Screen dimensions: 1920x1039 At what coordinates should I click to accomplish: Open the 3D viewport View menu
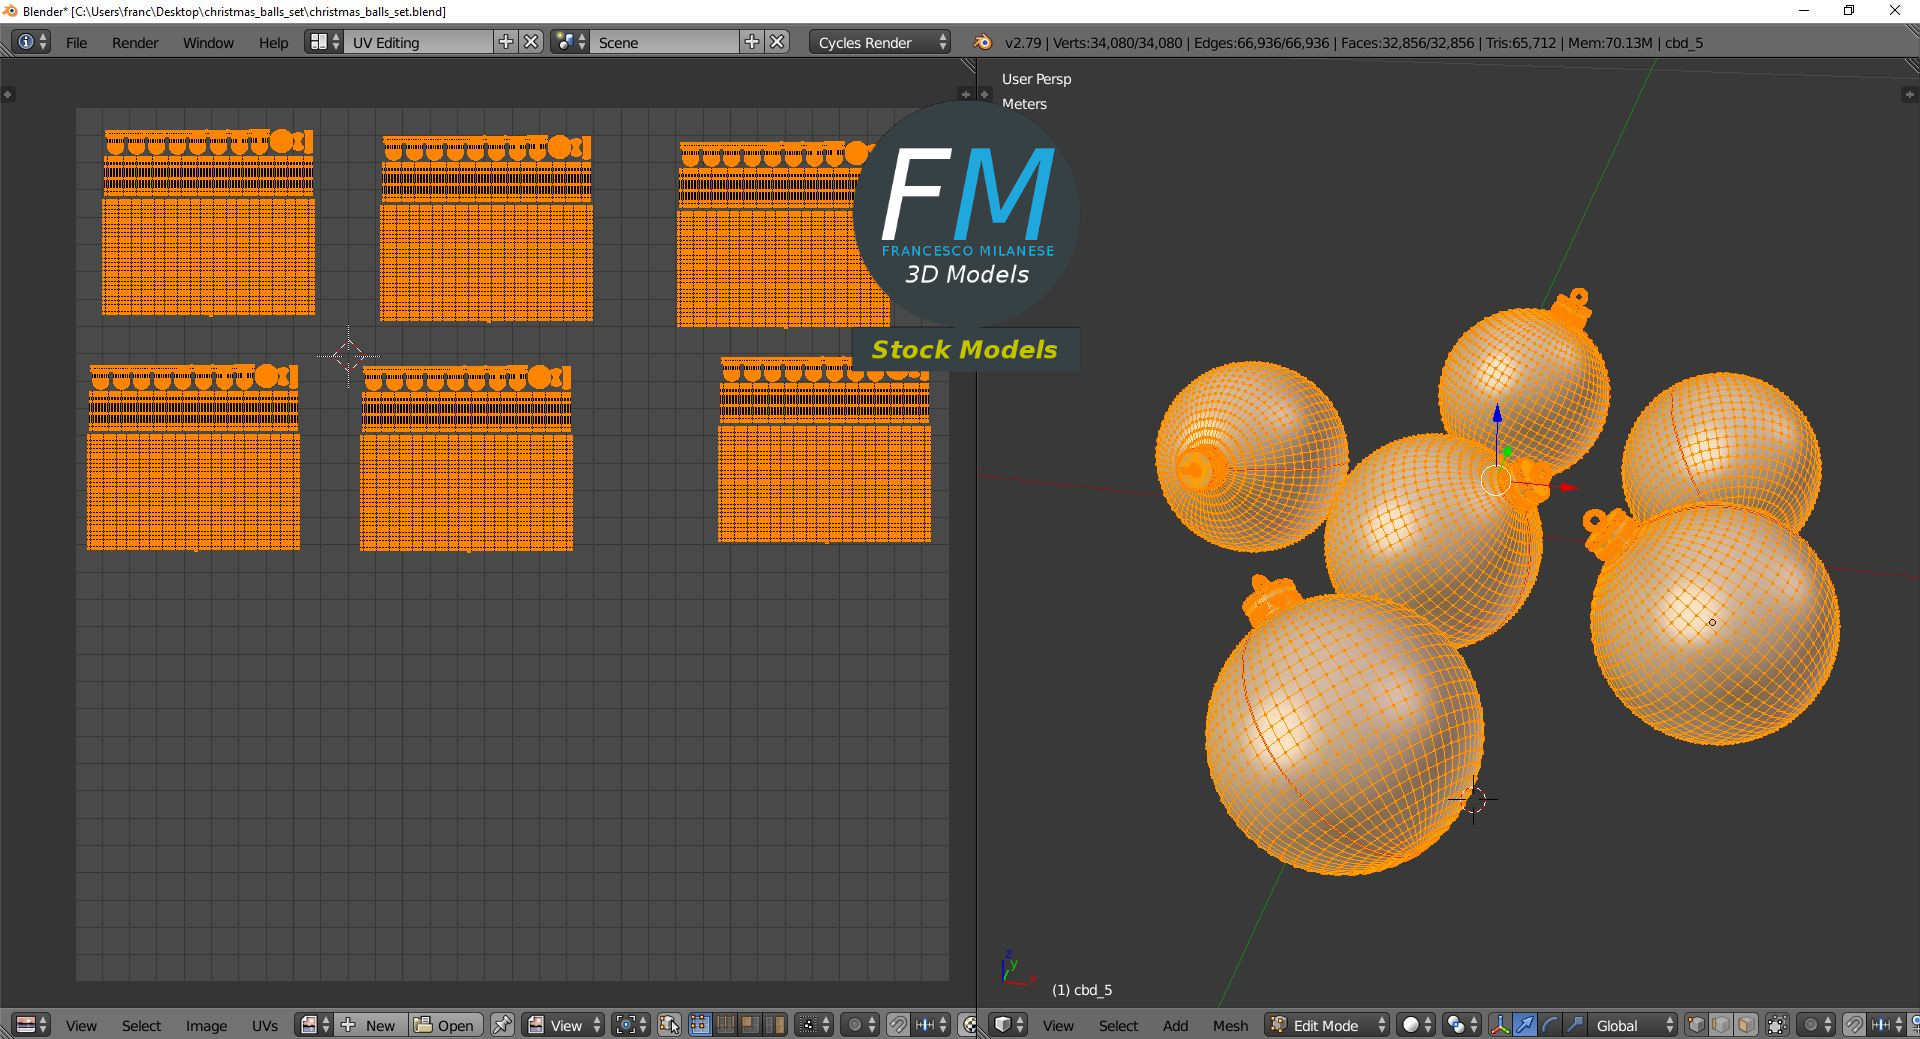[x=1058, y=1026]
